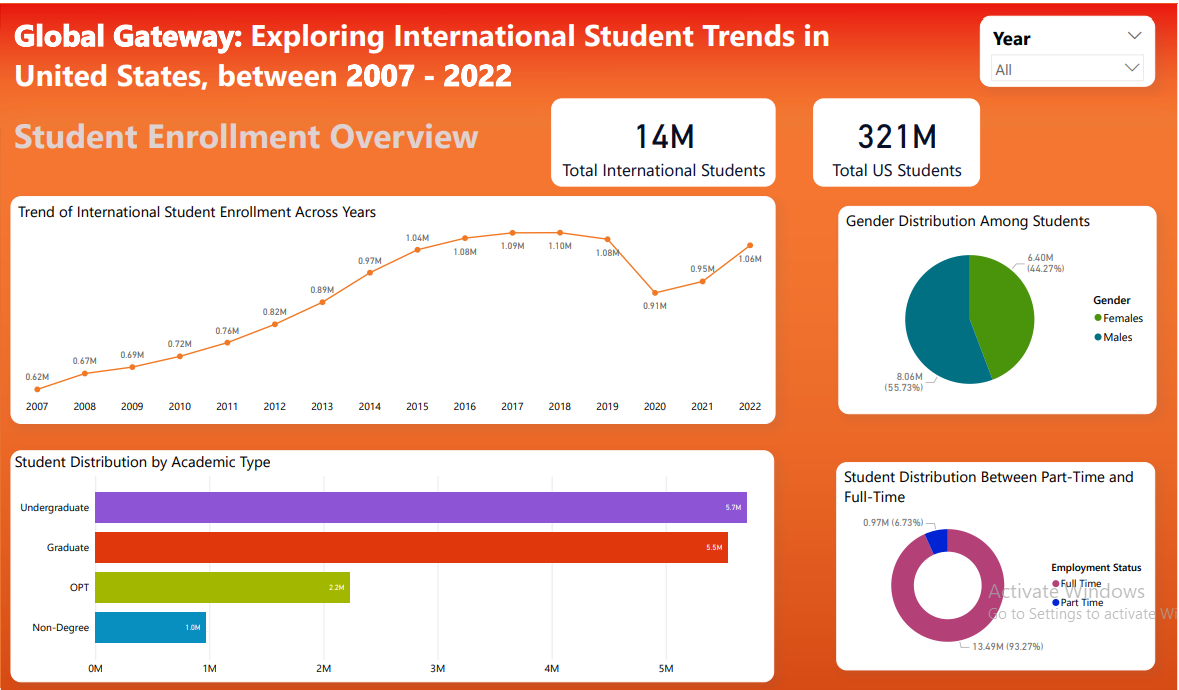This screenshot has height=690, width=1179.
Task: Select the blue Non-Degree bar
Action: coord(150,627)
